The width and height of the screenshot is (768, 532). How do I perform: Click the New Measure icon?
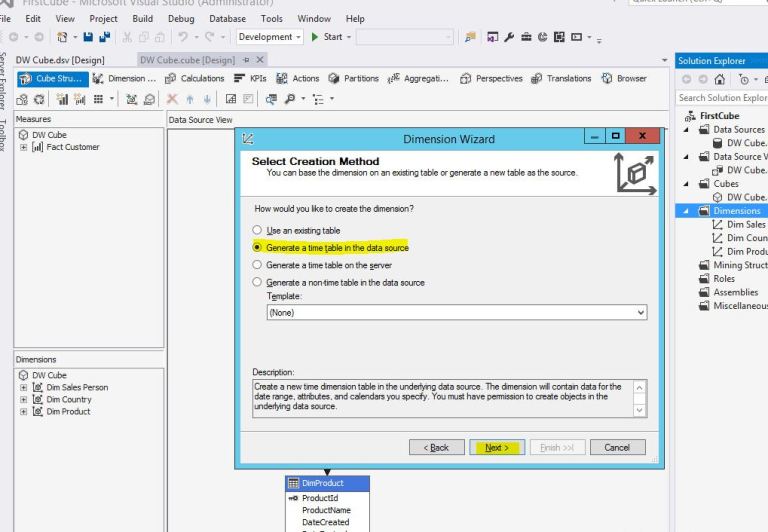coord(62,99)
